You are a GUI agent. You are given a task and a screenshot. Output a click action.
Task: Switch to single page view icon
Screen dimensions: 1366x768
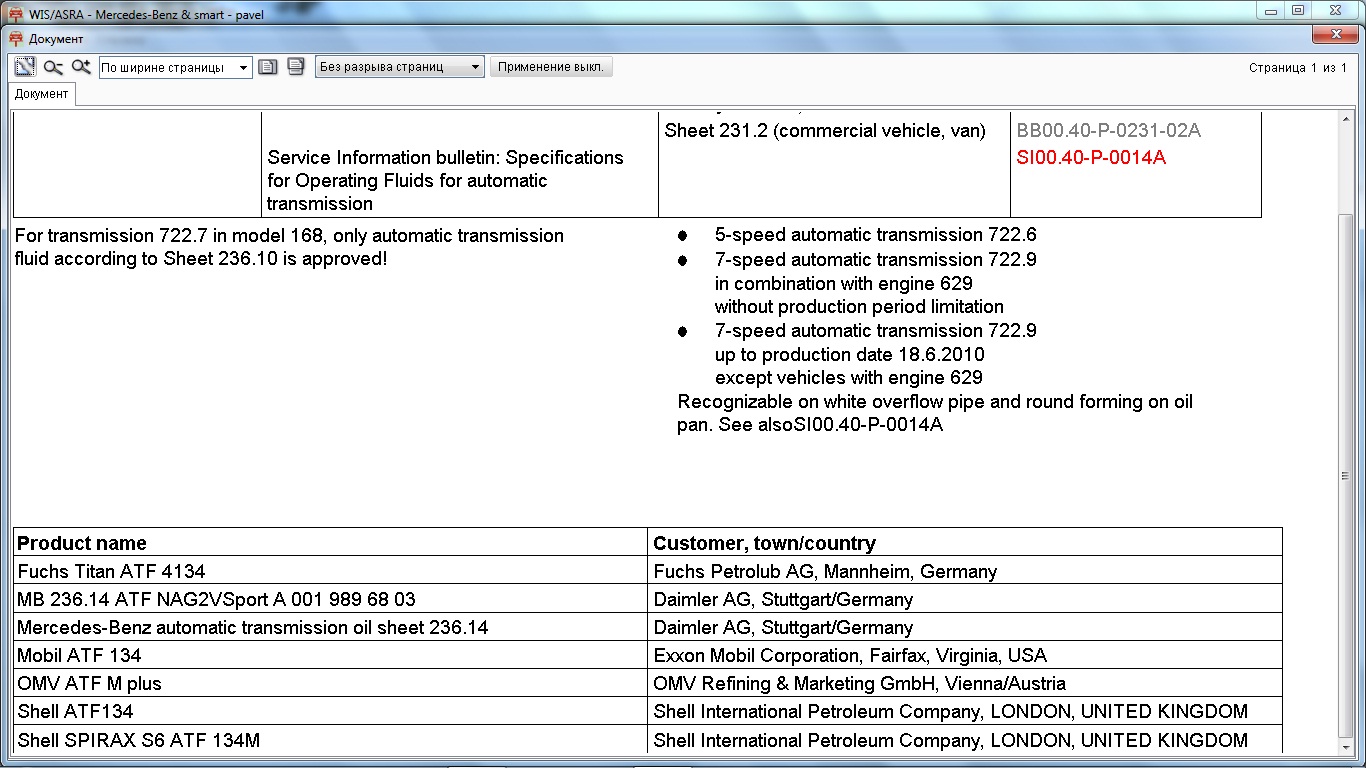267,67
